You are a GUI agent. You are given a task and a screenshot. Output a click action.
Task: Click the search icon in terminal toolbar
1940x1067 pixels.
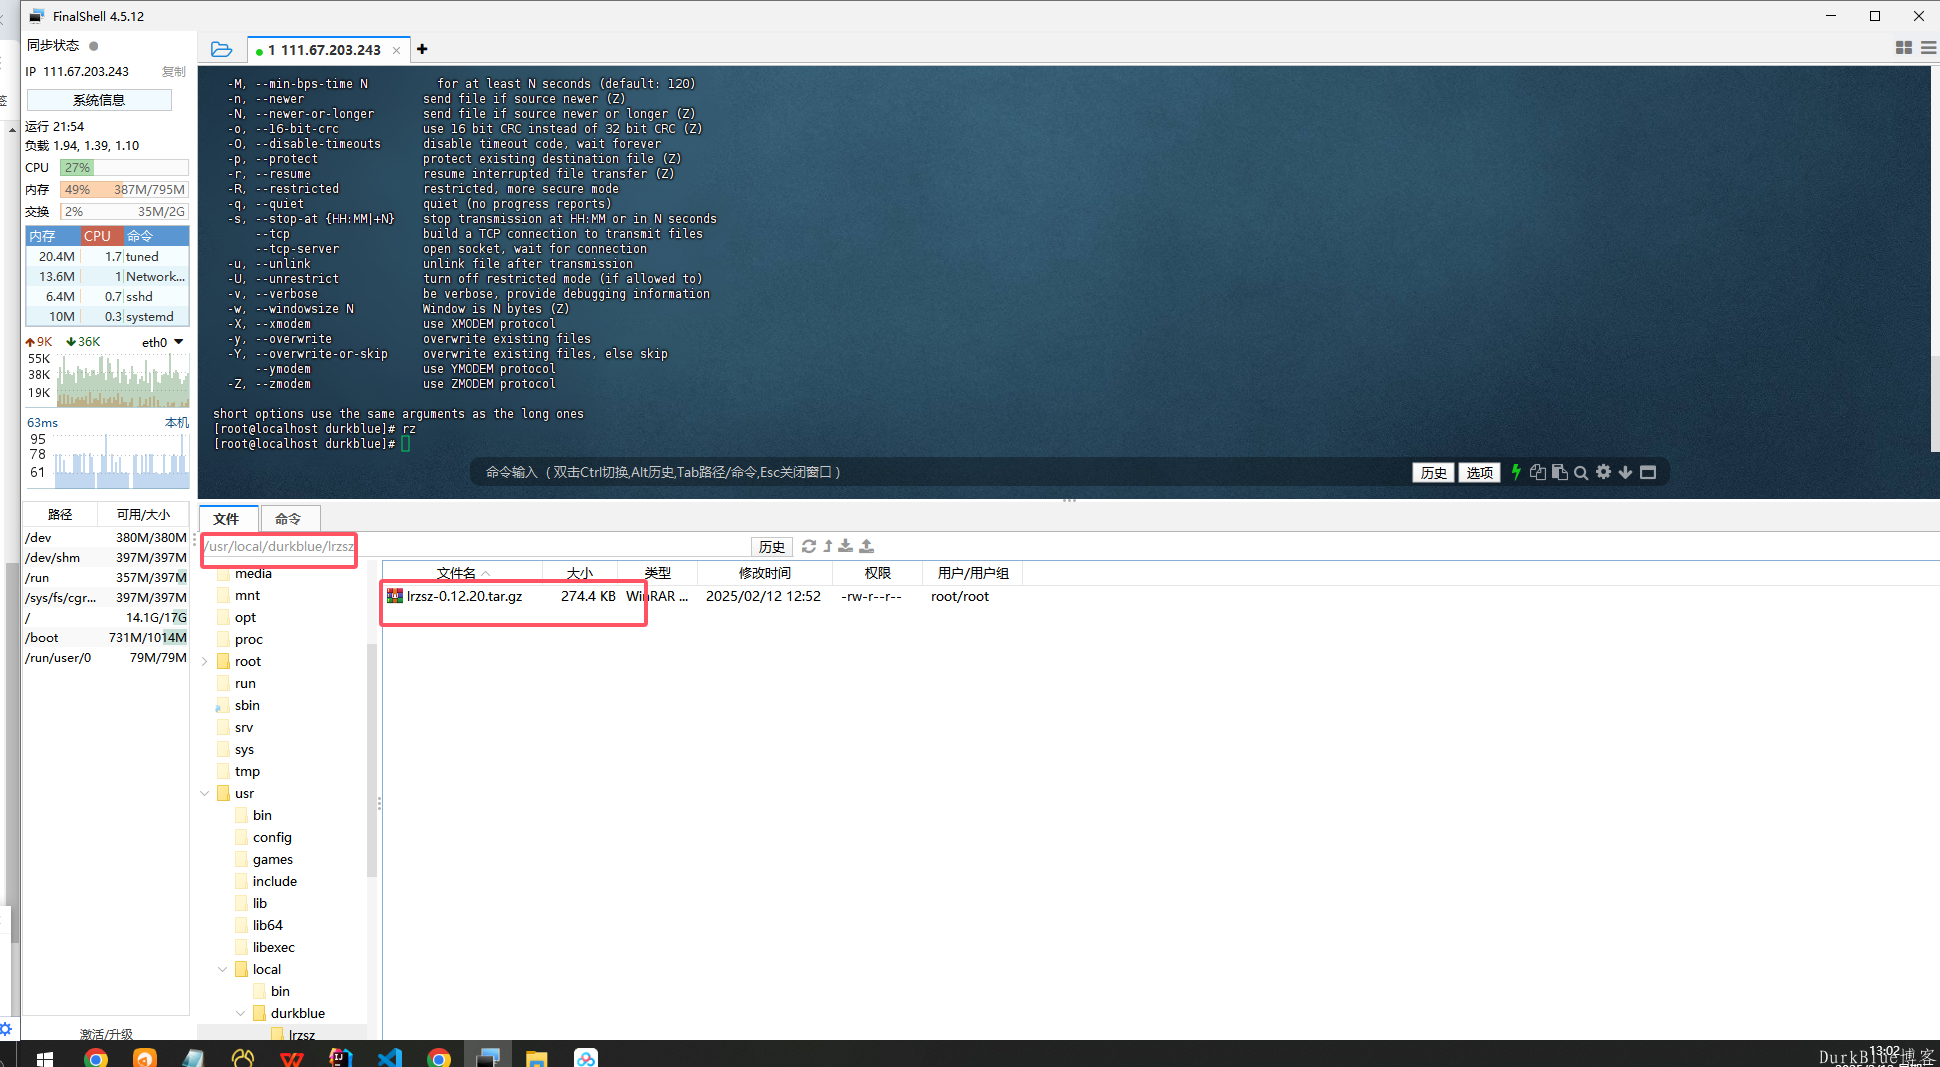1581,473
